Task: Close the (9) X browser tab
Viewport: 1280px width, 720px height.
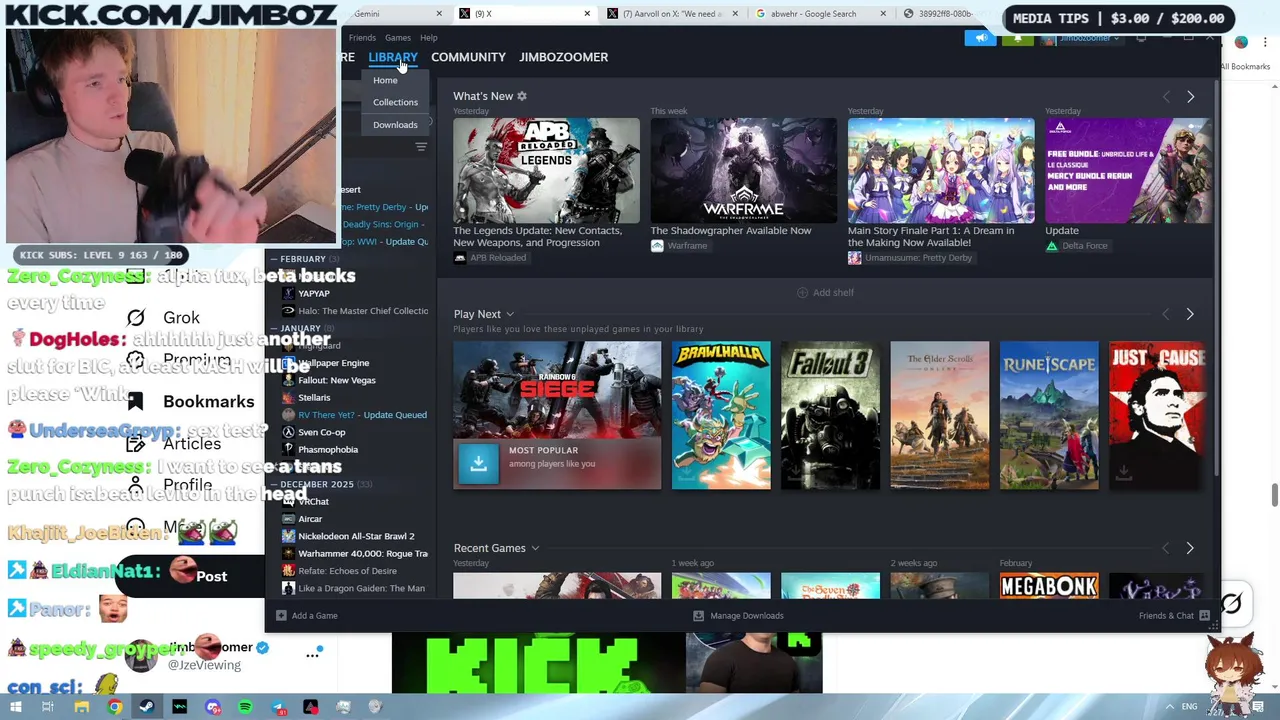Action: 588,14
